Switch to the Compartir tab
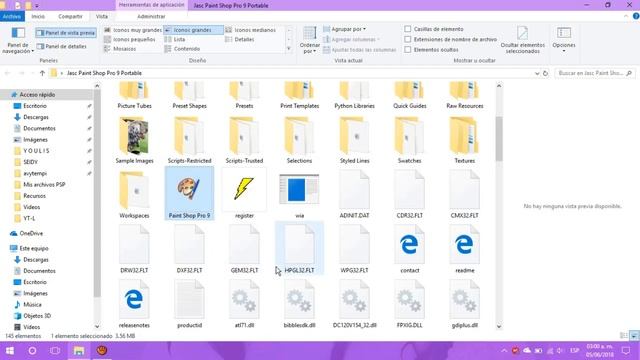 click(70, 16)
